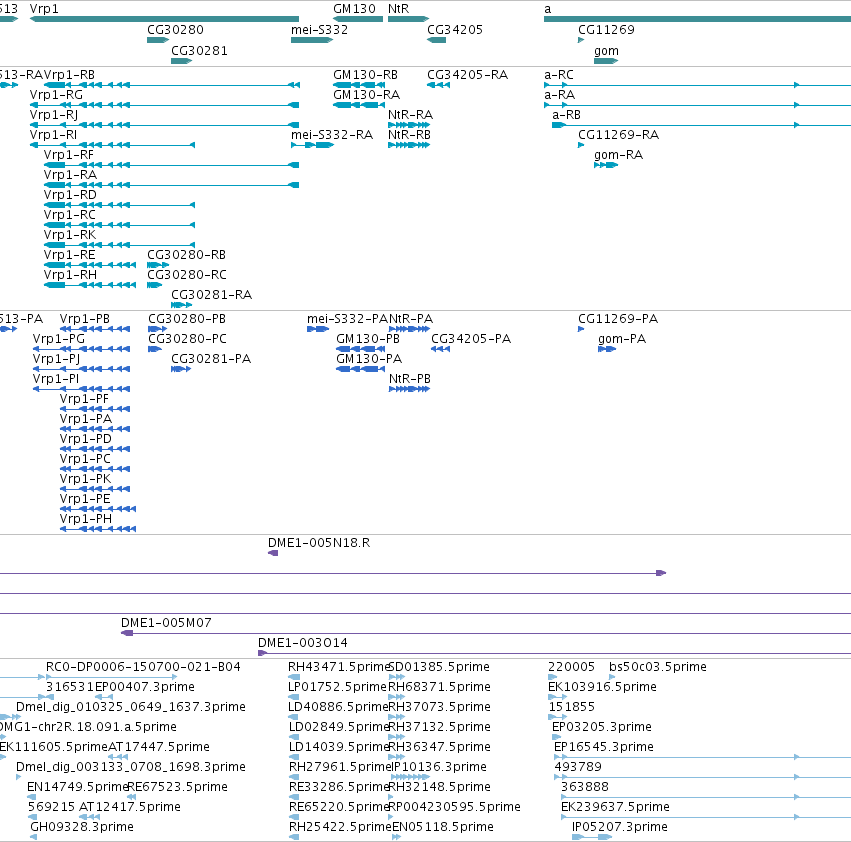Click the RH43471.5prime EST
The height and width of the screenshot is (842, 851).
294,677
